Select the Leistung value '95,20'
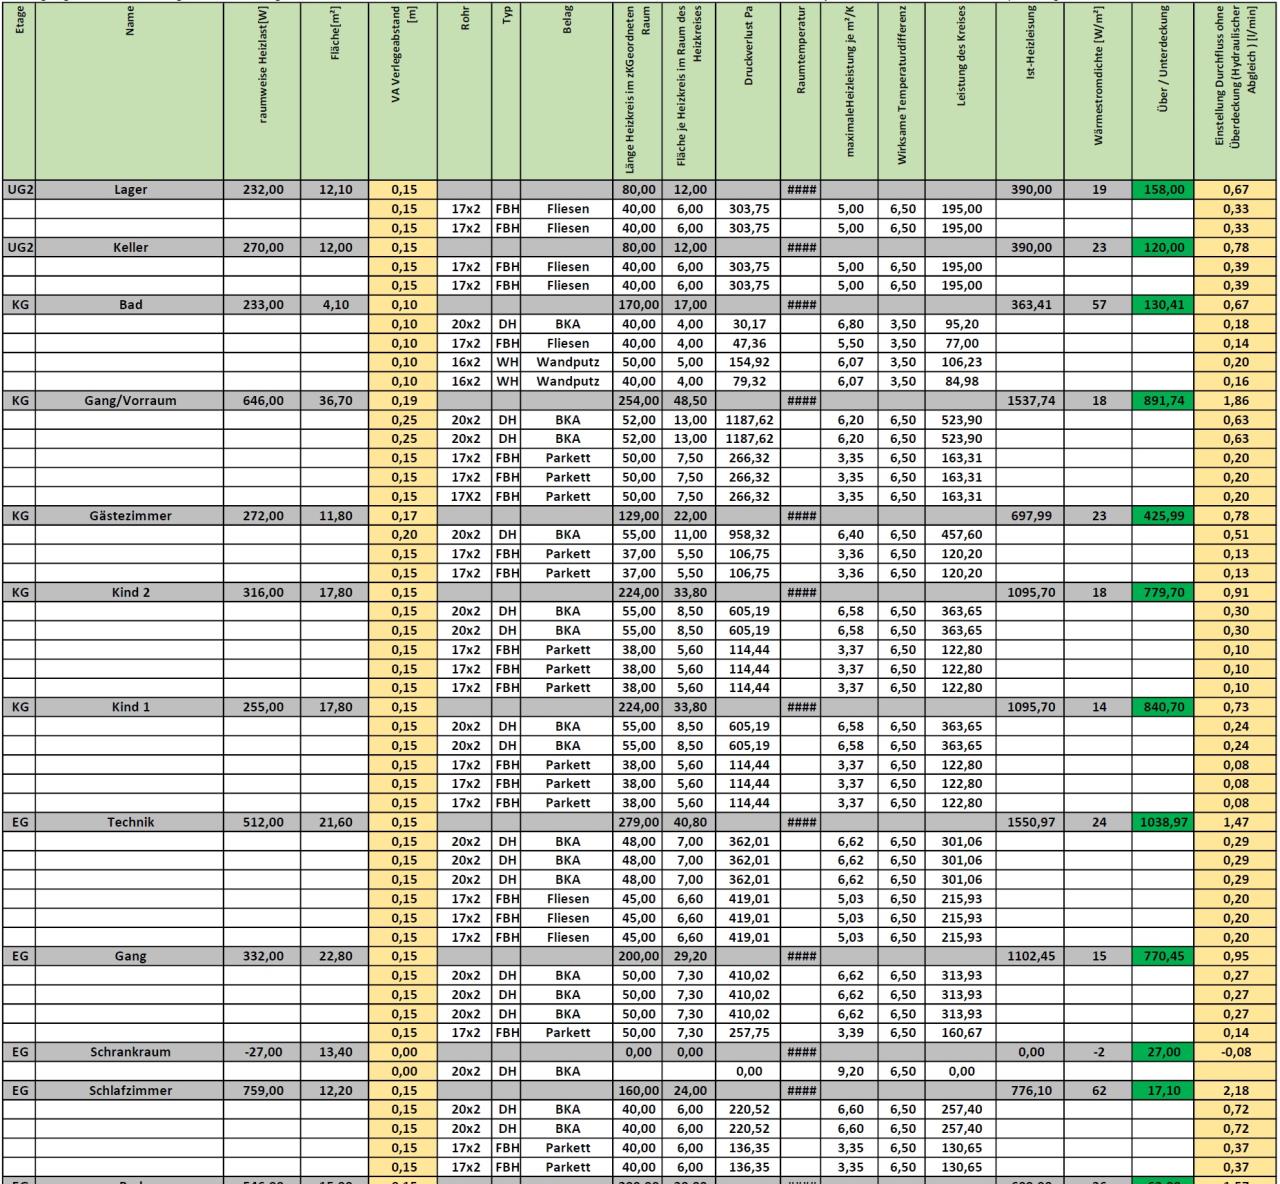Viewport: 1280px width, 1184px height. coord(961,324)
